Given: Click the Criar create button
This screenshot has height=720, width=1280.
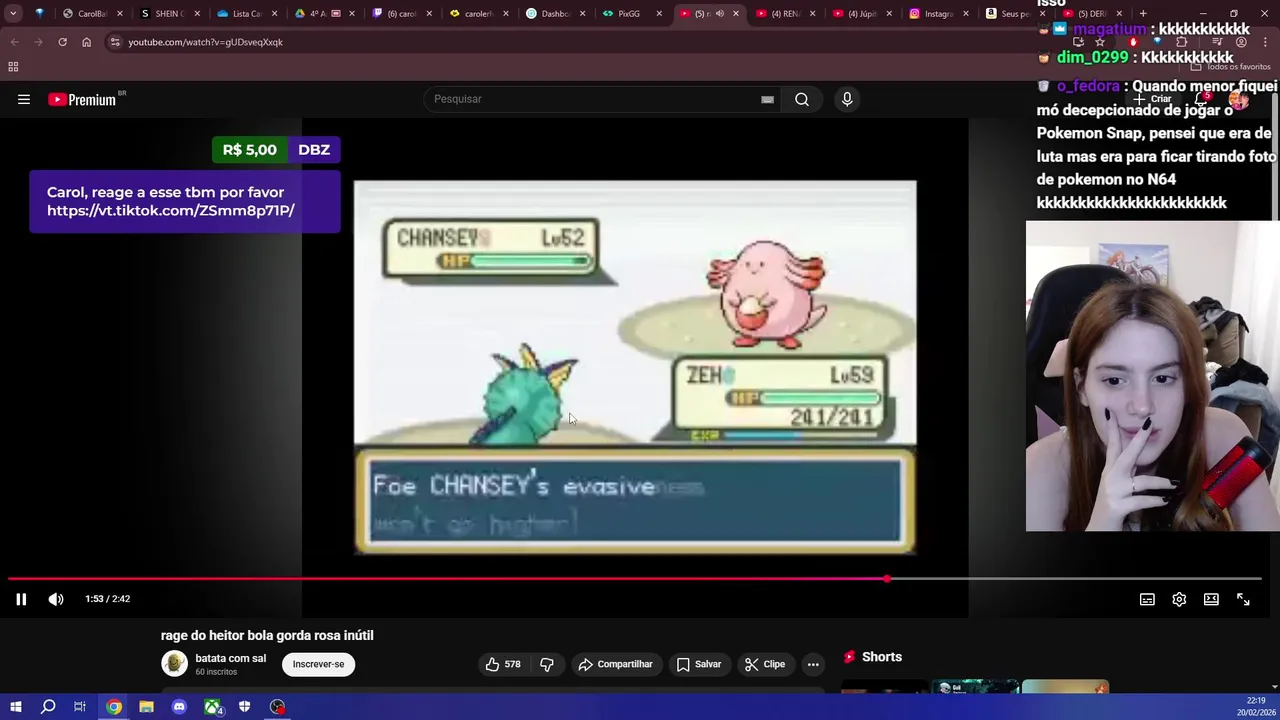Looking at the screenshot, I should click(x=1153, y=99).
